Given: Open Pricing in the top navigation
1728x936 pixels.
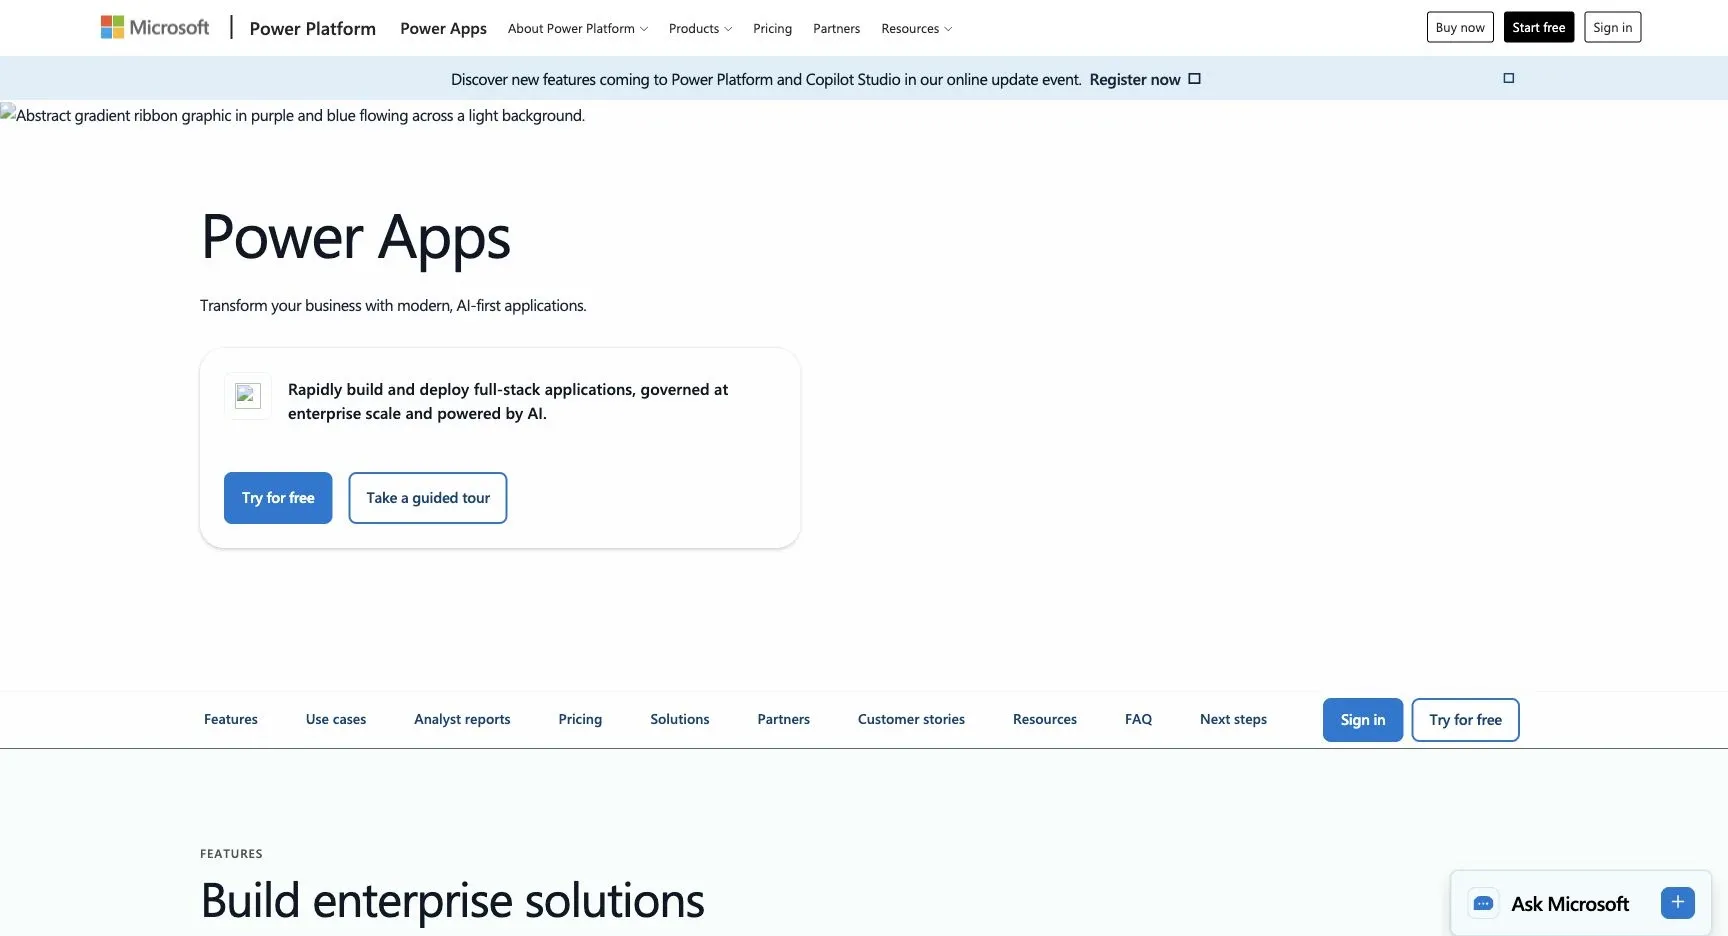Looking at the screenshot, I should (x=772, y=28).
